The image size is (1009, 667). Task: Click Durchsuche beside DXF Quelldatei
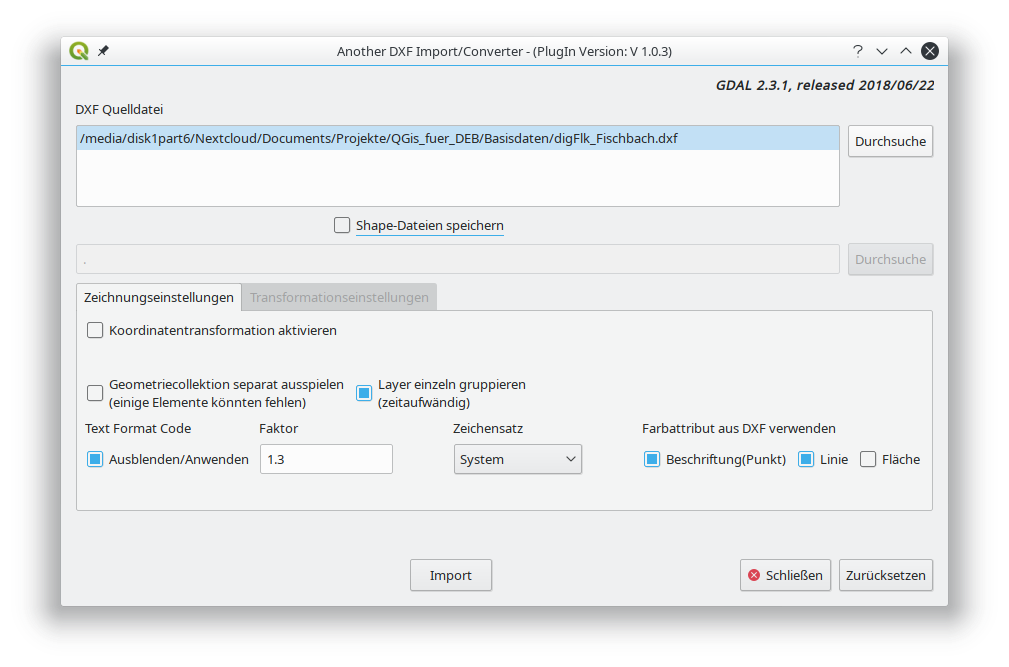[x=890, y=141]
